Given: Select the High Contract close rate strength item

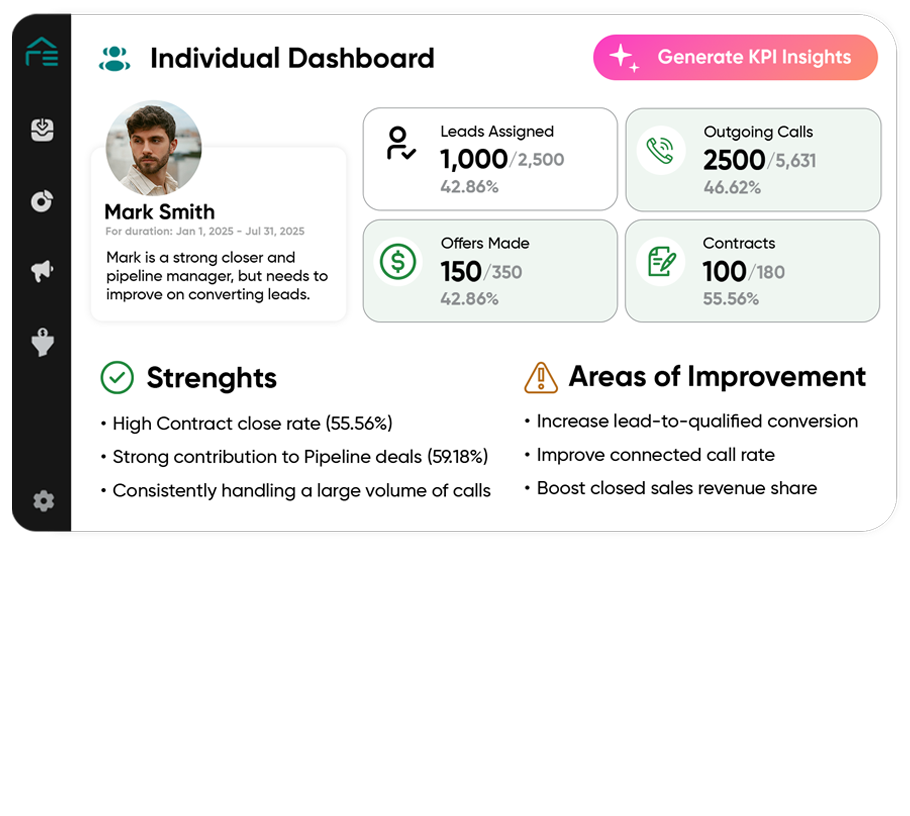Looking at the screenshot, I should pos(252,424).
